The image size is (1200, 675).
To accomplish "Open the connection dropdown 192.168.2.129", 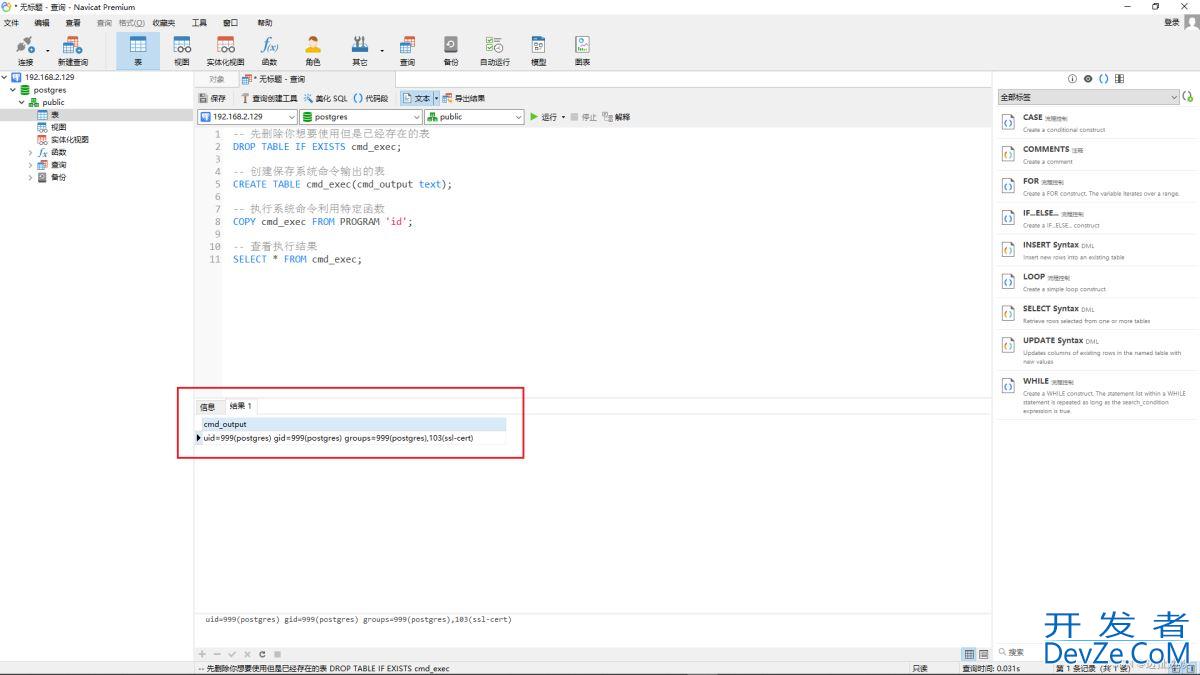I will [247, 117].
